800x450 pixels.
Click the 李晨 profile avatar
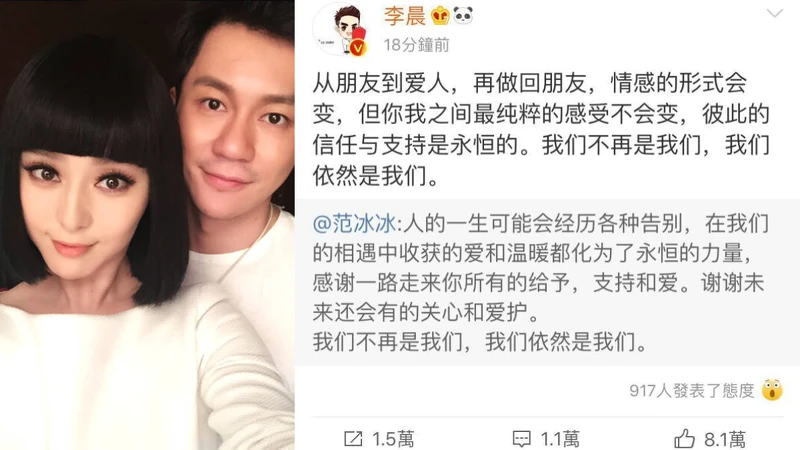(340, 29)
